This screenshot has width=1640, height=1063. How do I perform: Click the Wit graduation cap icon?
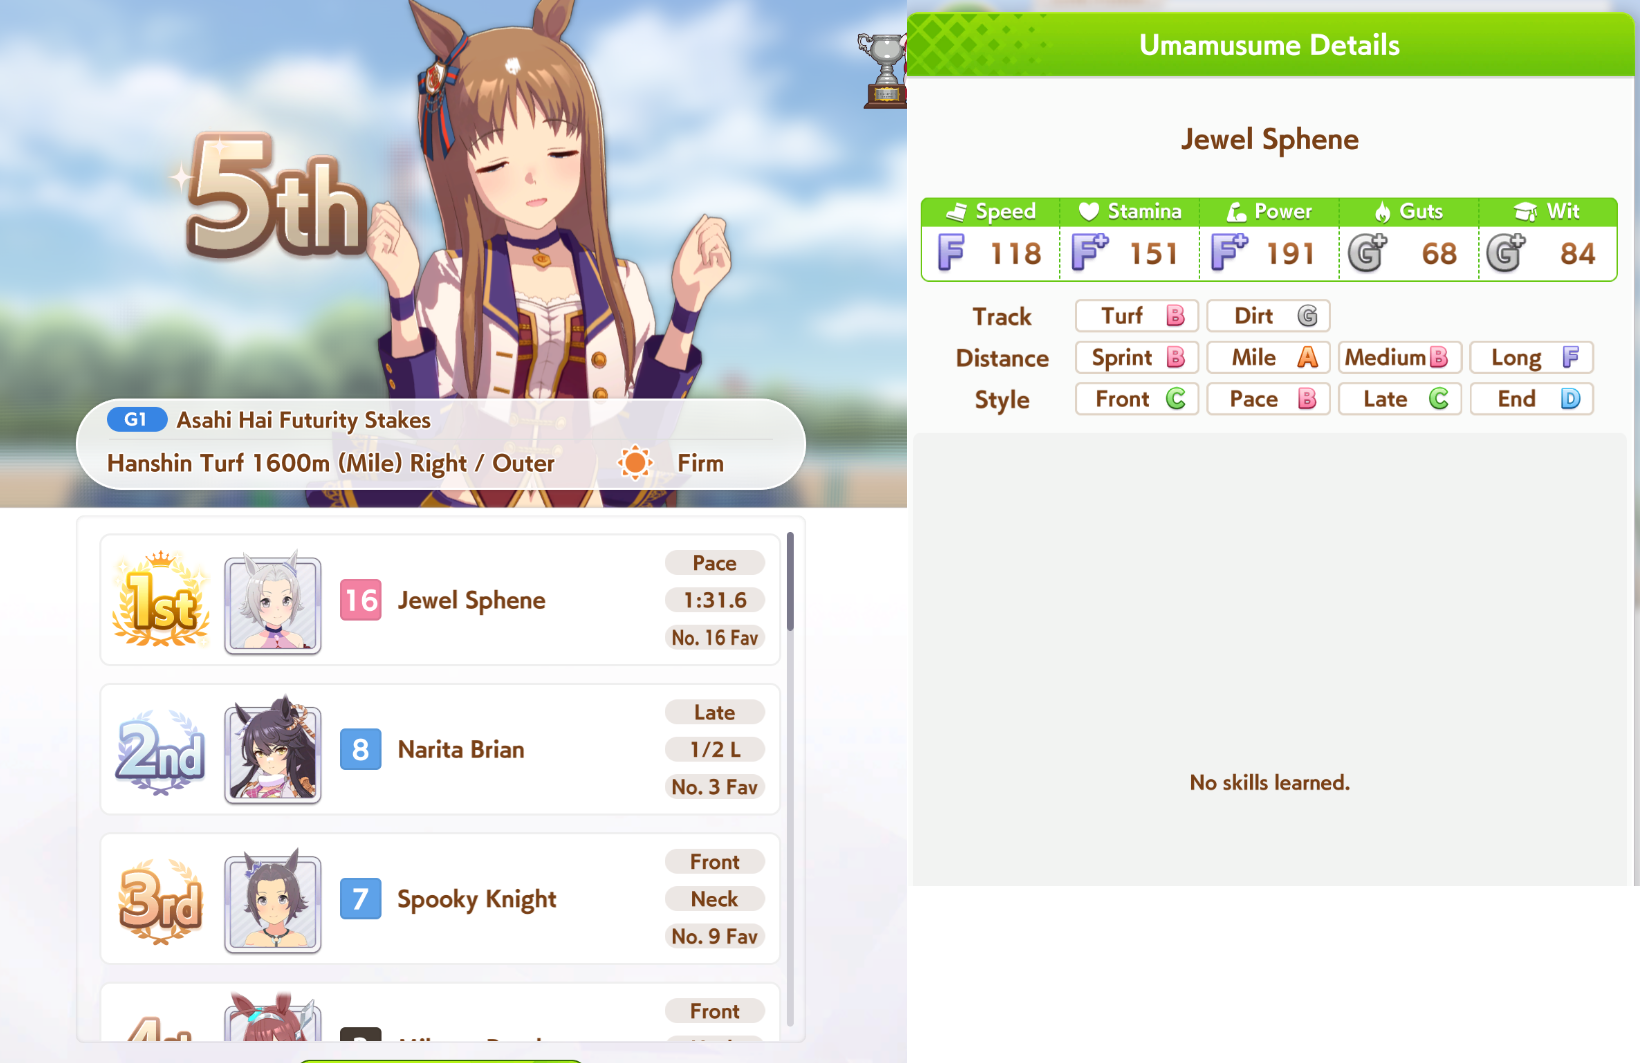coord(1526,211)
